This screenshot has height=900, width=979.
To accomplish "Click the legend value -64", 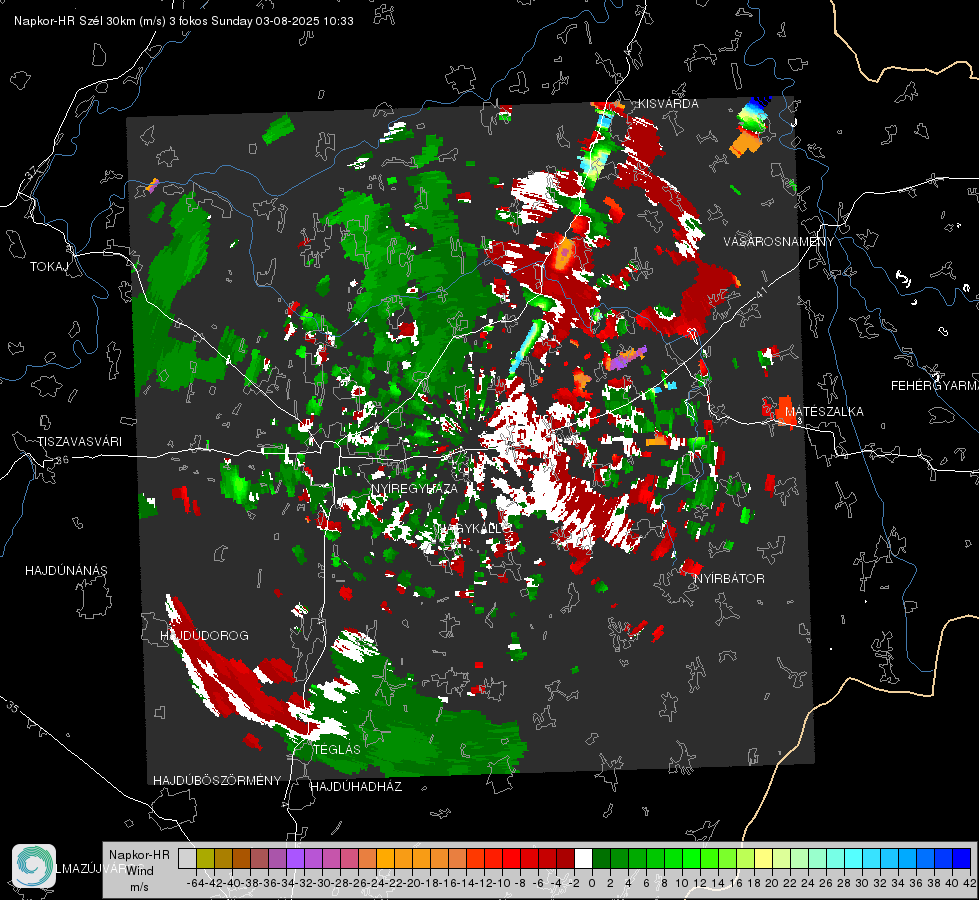I will coord(195,883).
